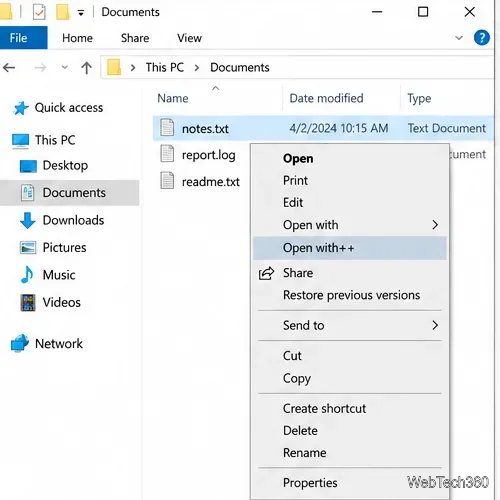
Task: Click Documents in the address bar path
Action: (x=240, y=68)
